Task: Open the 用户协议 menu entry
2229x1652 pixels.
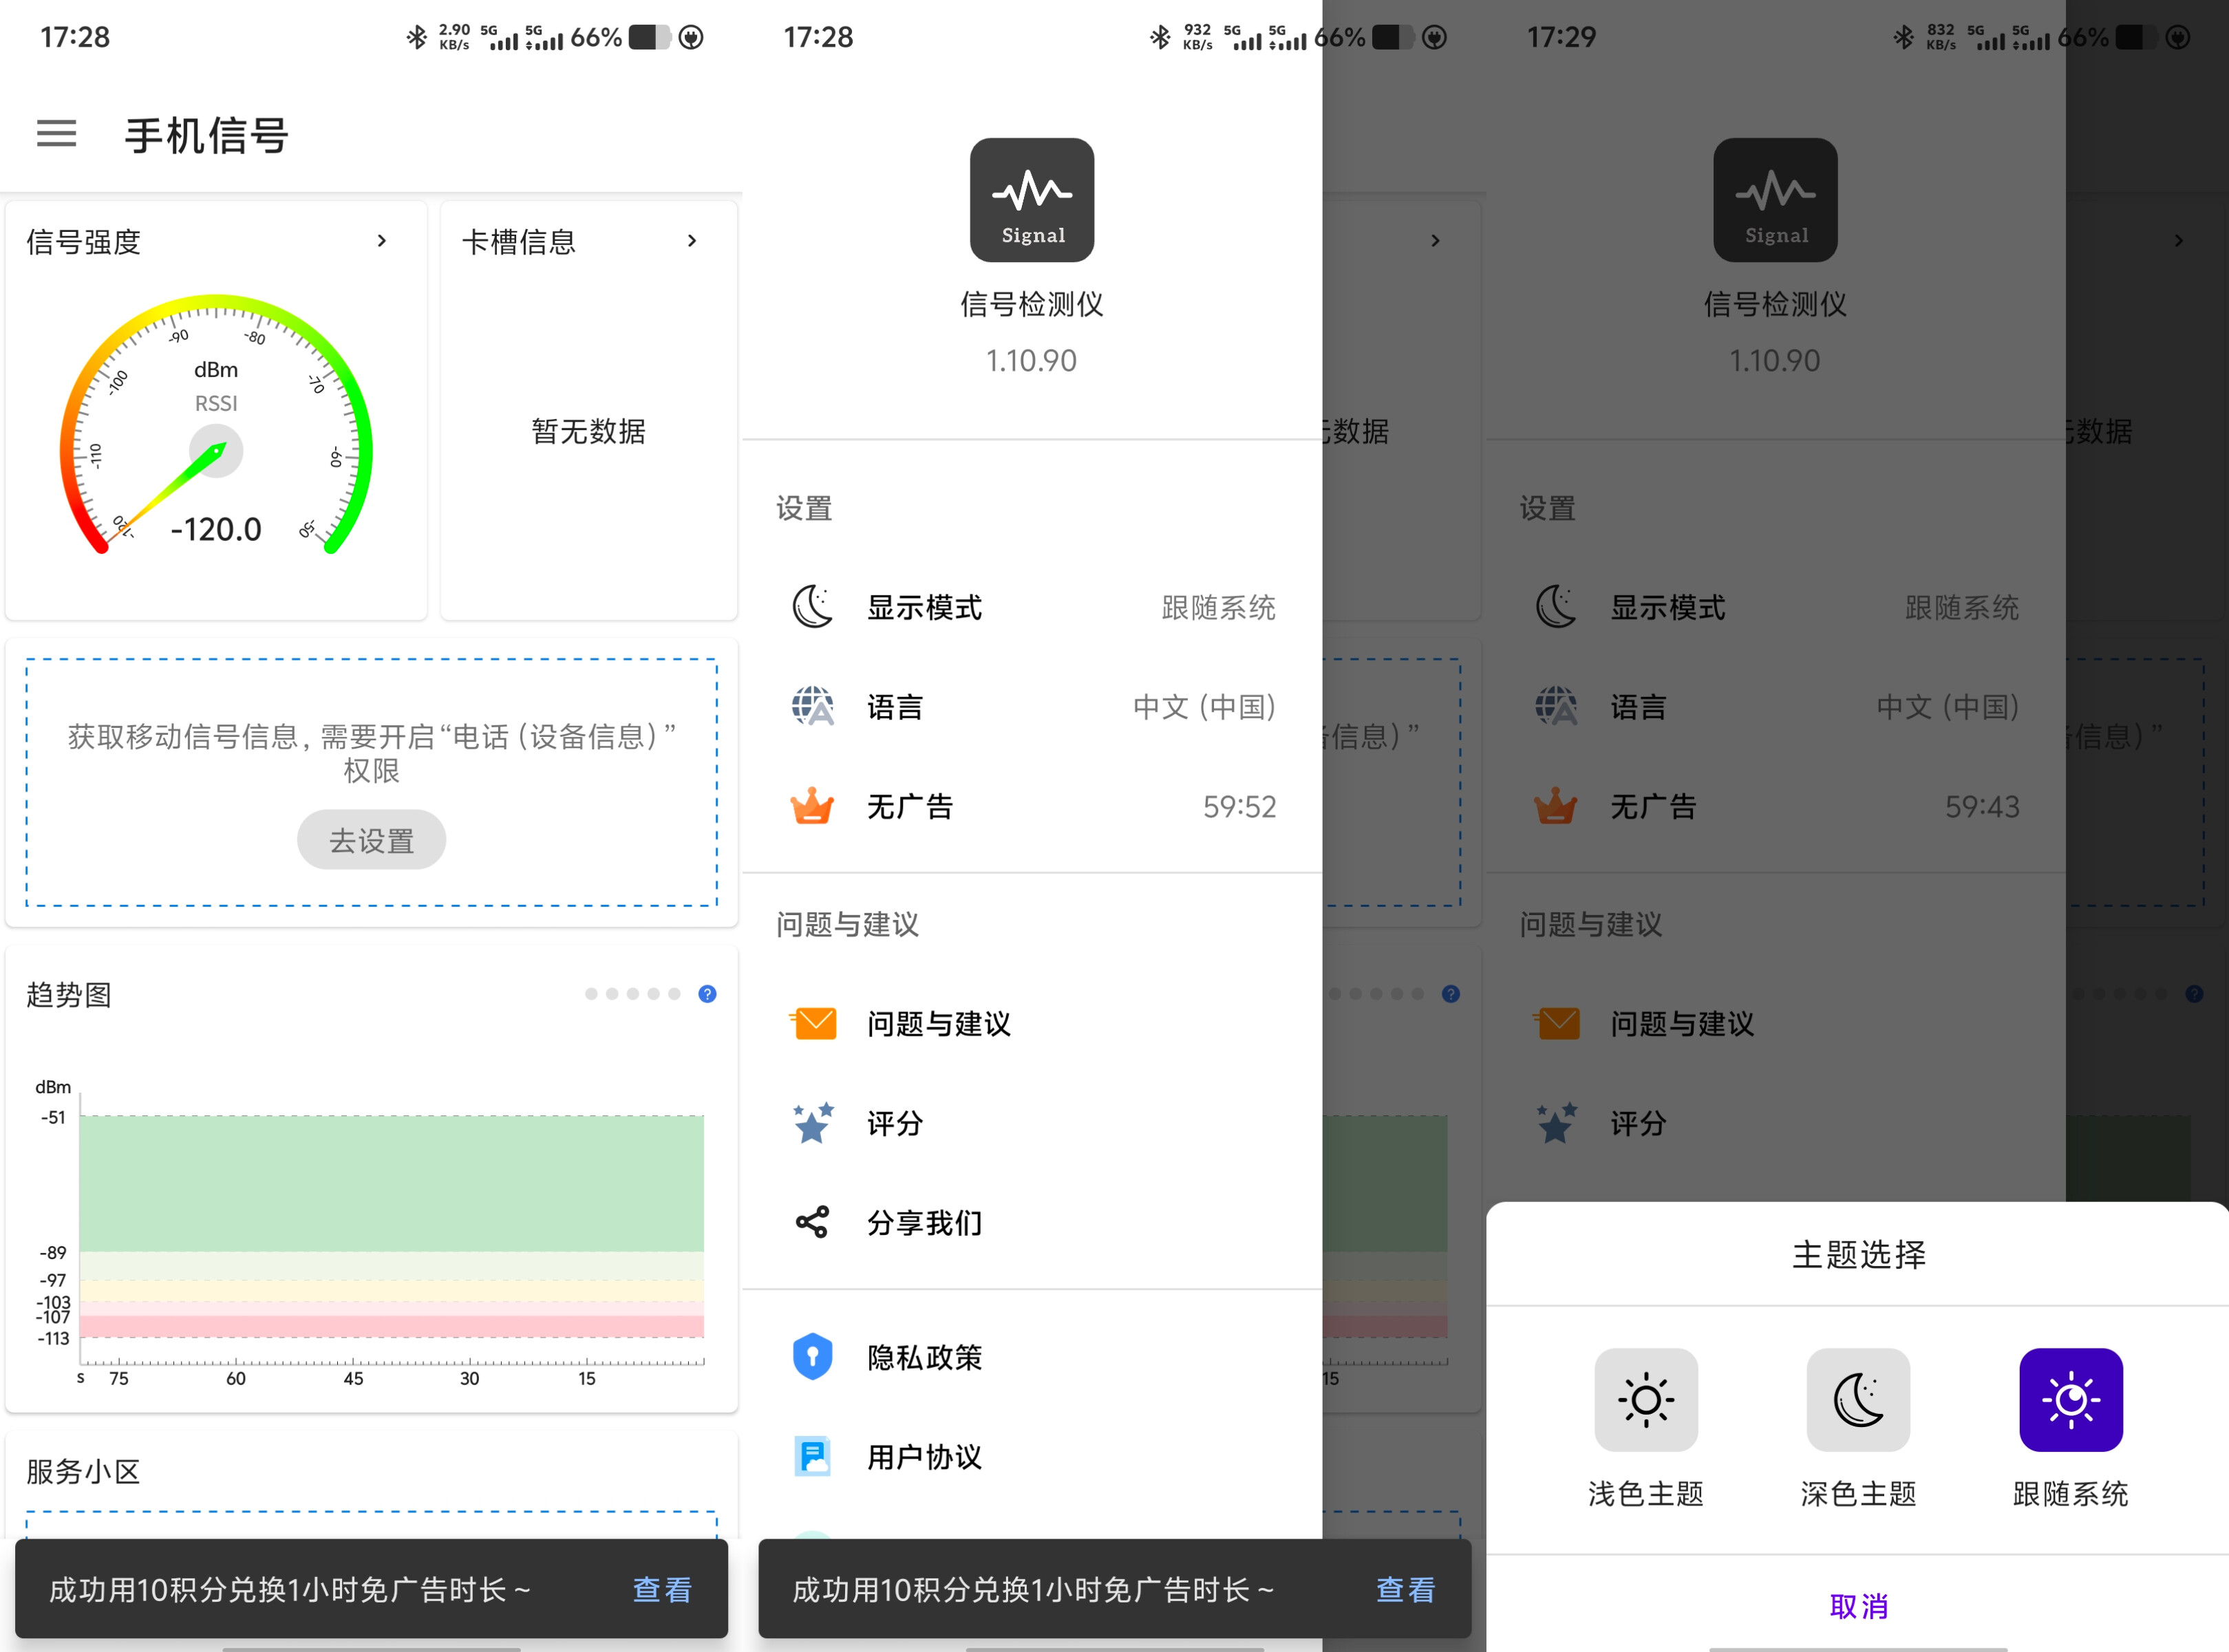Action: pyautogui.click(x=924, y=1456)
